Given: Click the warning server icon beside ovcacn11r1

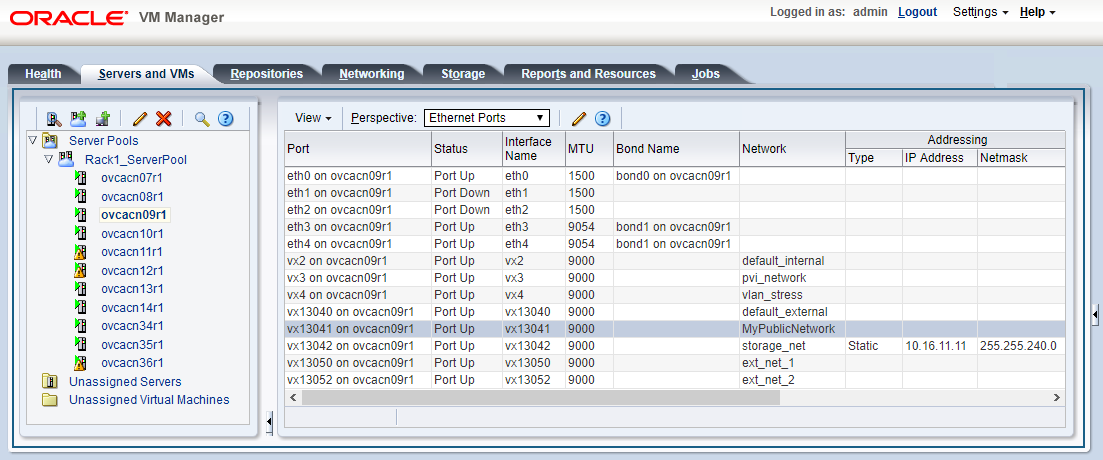Looking at the screenshot, I should click(80, 252).
